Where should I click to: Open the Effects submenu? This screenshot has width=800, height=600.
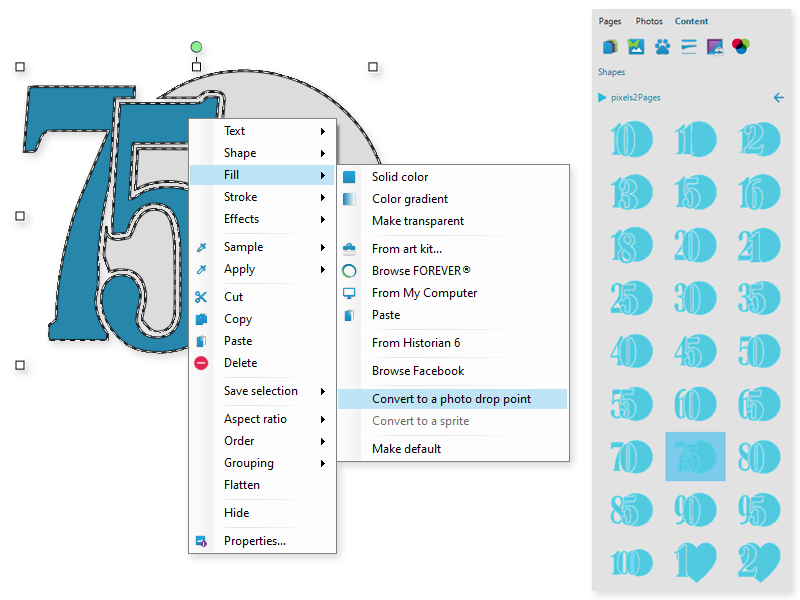(x=262, y=219)
